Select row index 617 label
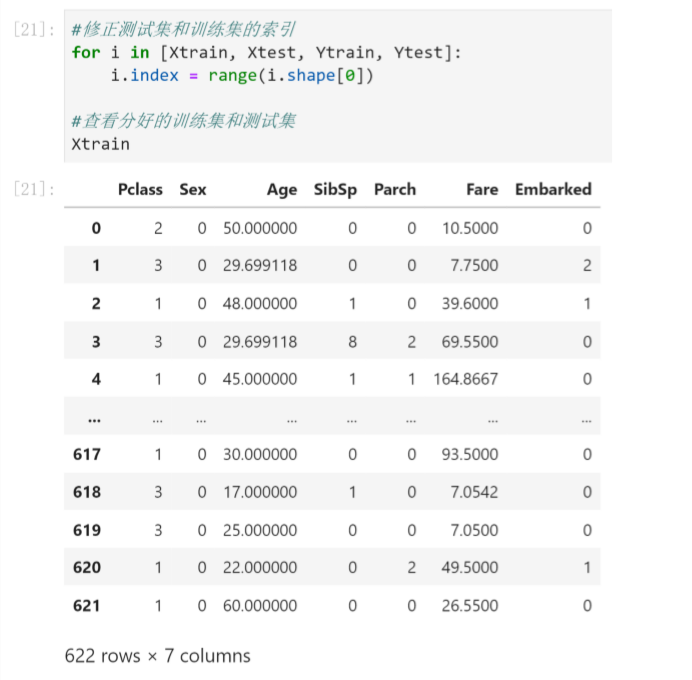 [87, 454]
